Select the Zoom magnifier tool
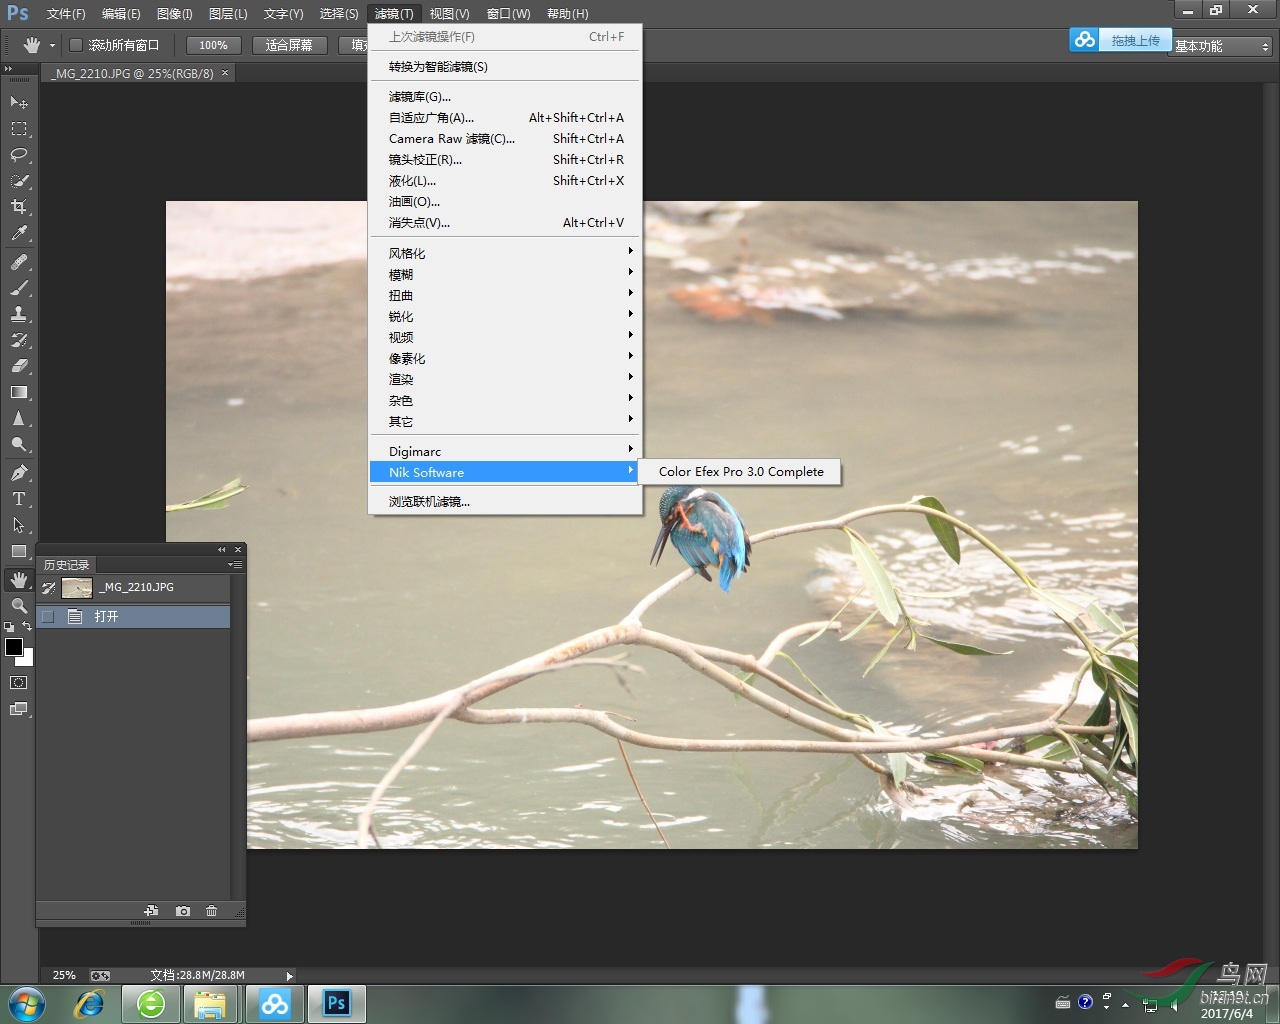 19,606
